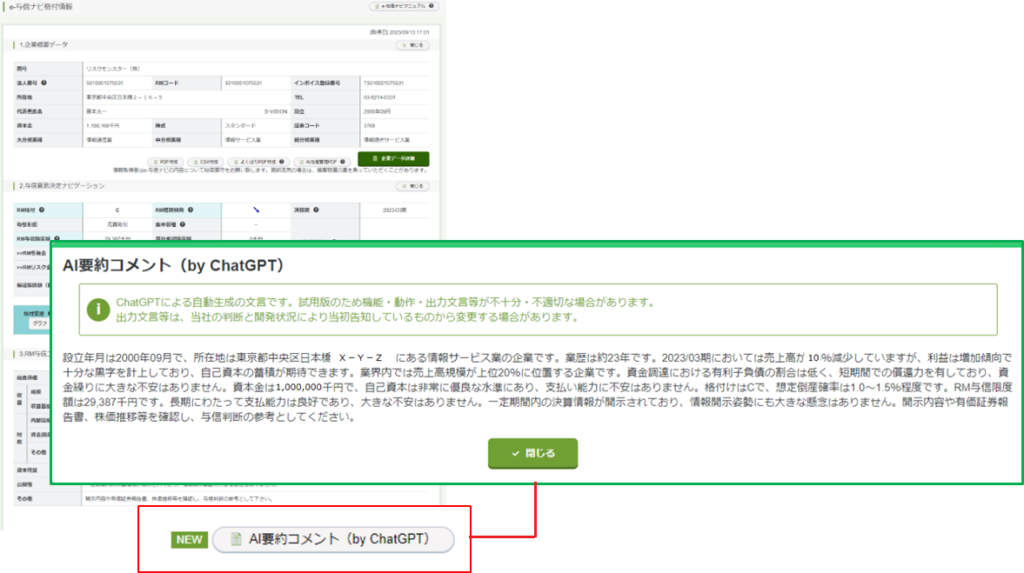Screen dimensions: 1024x573
Task: Open the e-与信ナビマニュアル link
Action: (403, 6)
